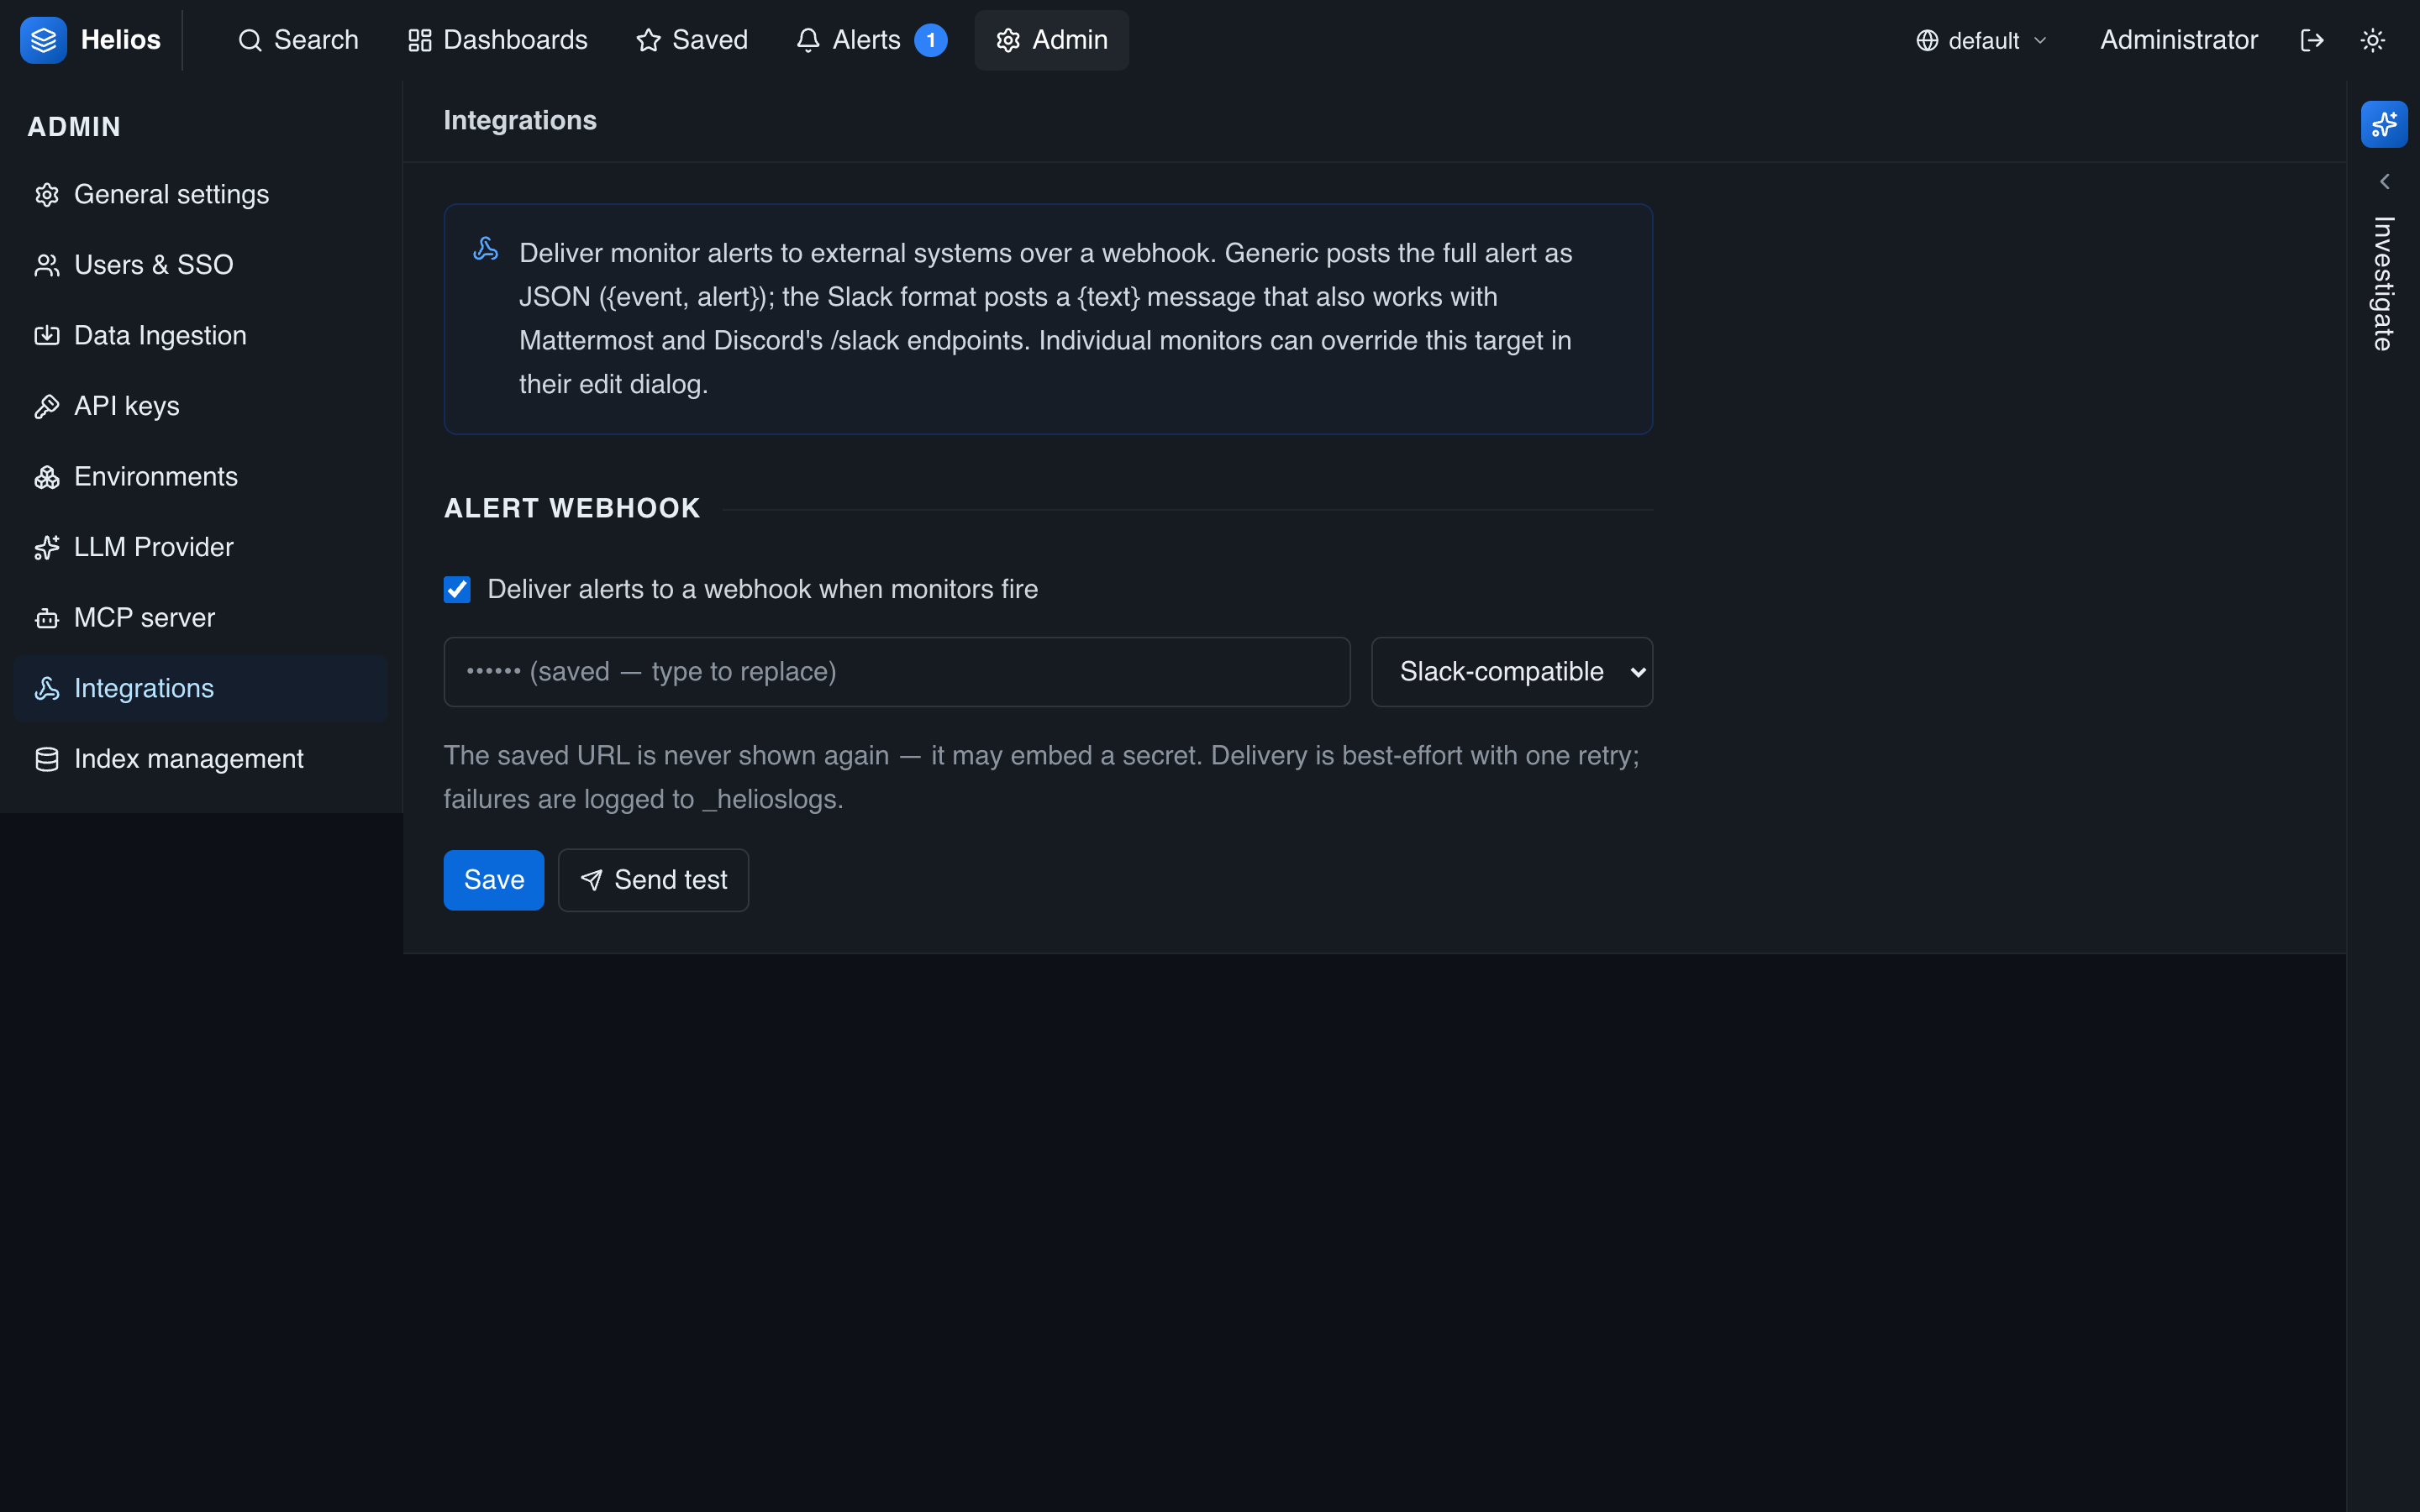Expand the default environment dropdown
Screen dimensions: 2420x1512
[1981, 40]
